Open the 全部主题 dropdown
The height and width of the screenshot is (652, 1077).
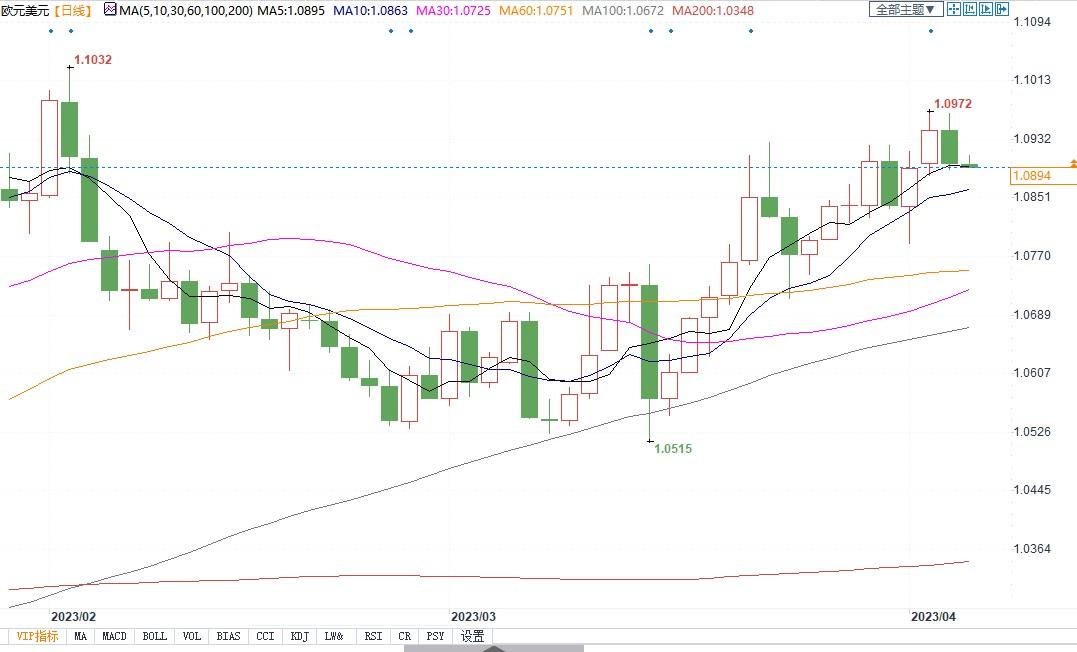tap(905, 10)
